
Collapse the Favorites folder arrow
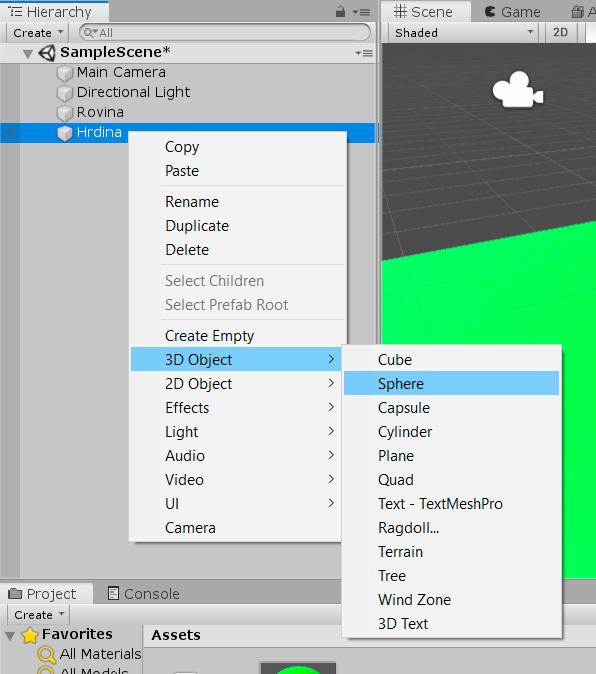click(10, 636)
